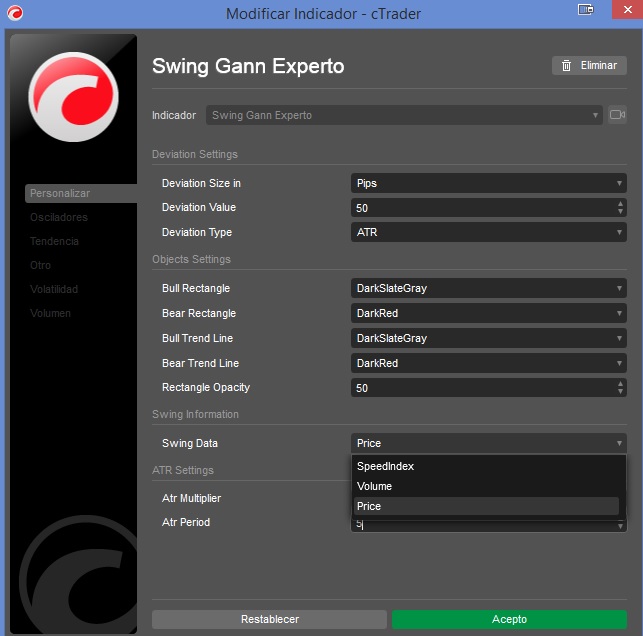Click the cTrader logo in title bar
The height and width of the screenshot is (636, 643).
(x=15, y=13)
